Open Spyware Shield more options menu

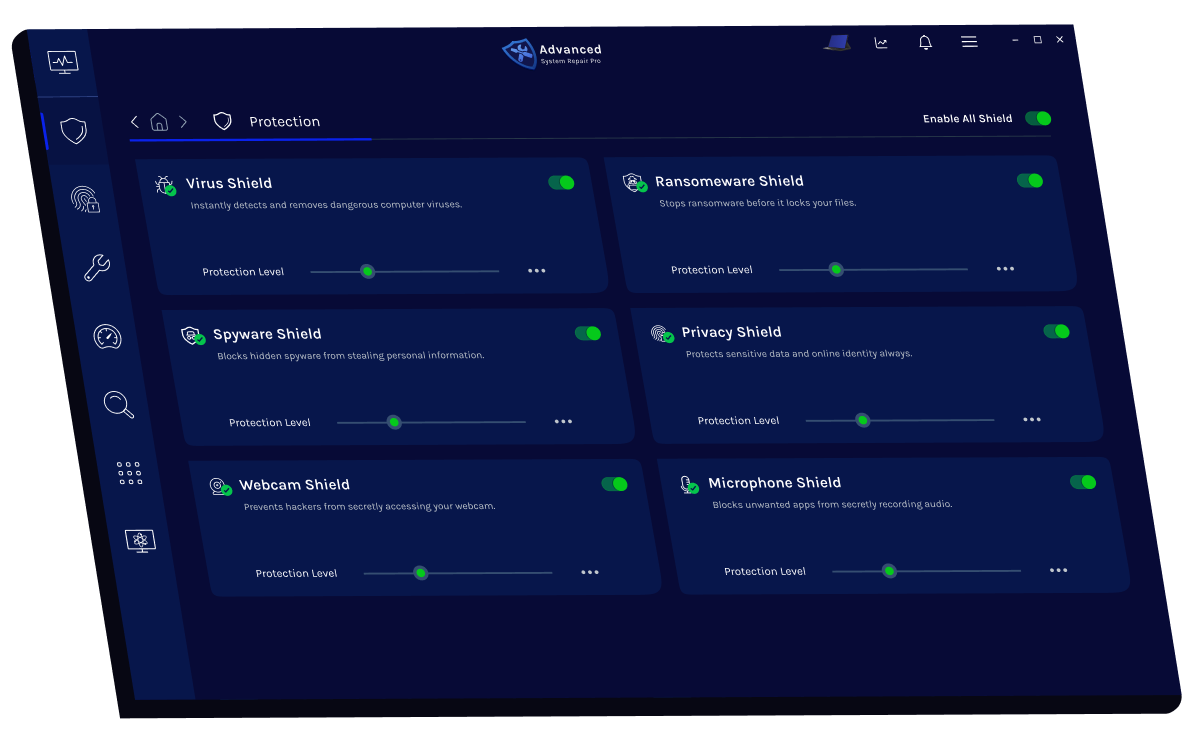click(563, 422)
